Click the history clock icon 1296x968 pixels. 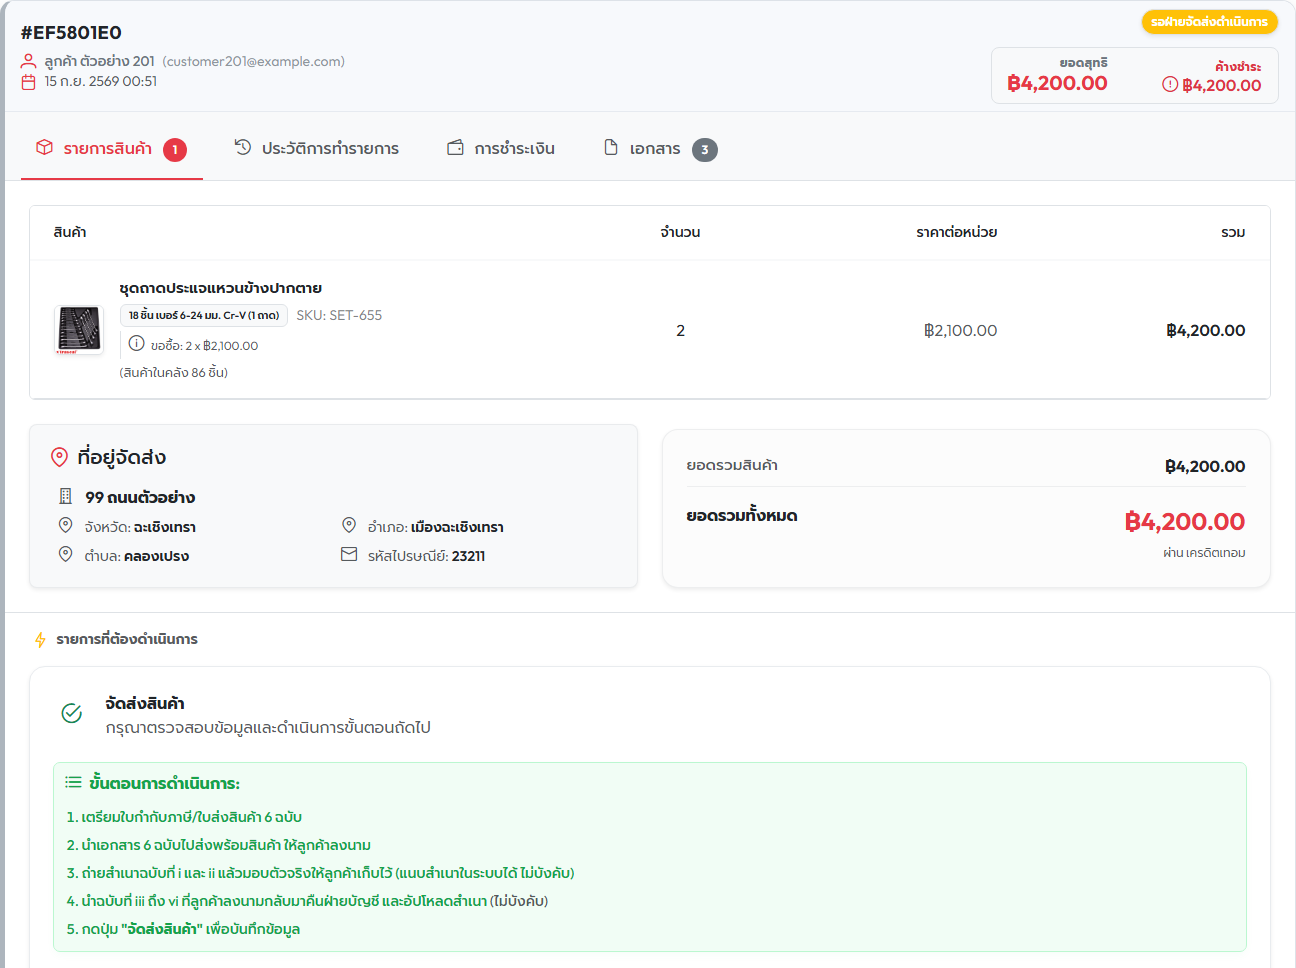[x=243, y=148]
